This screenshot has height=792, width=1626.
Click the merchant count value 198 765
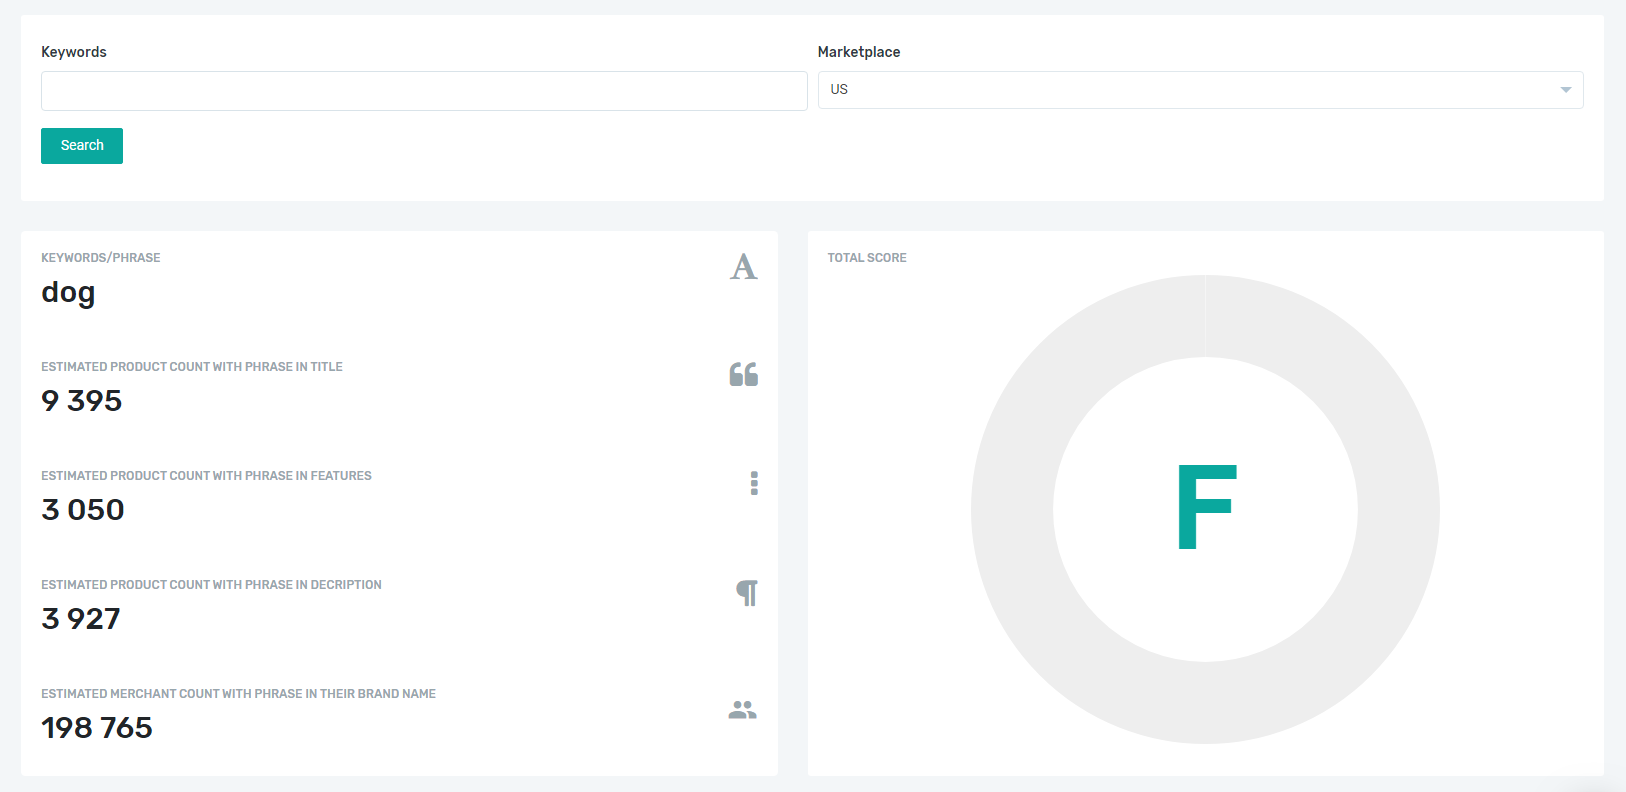pyautogui.click(x=97, y=728)
